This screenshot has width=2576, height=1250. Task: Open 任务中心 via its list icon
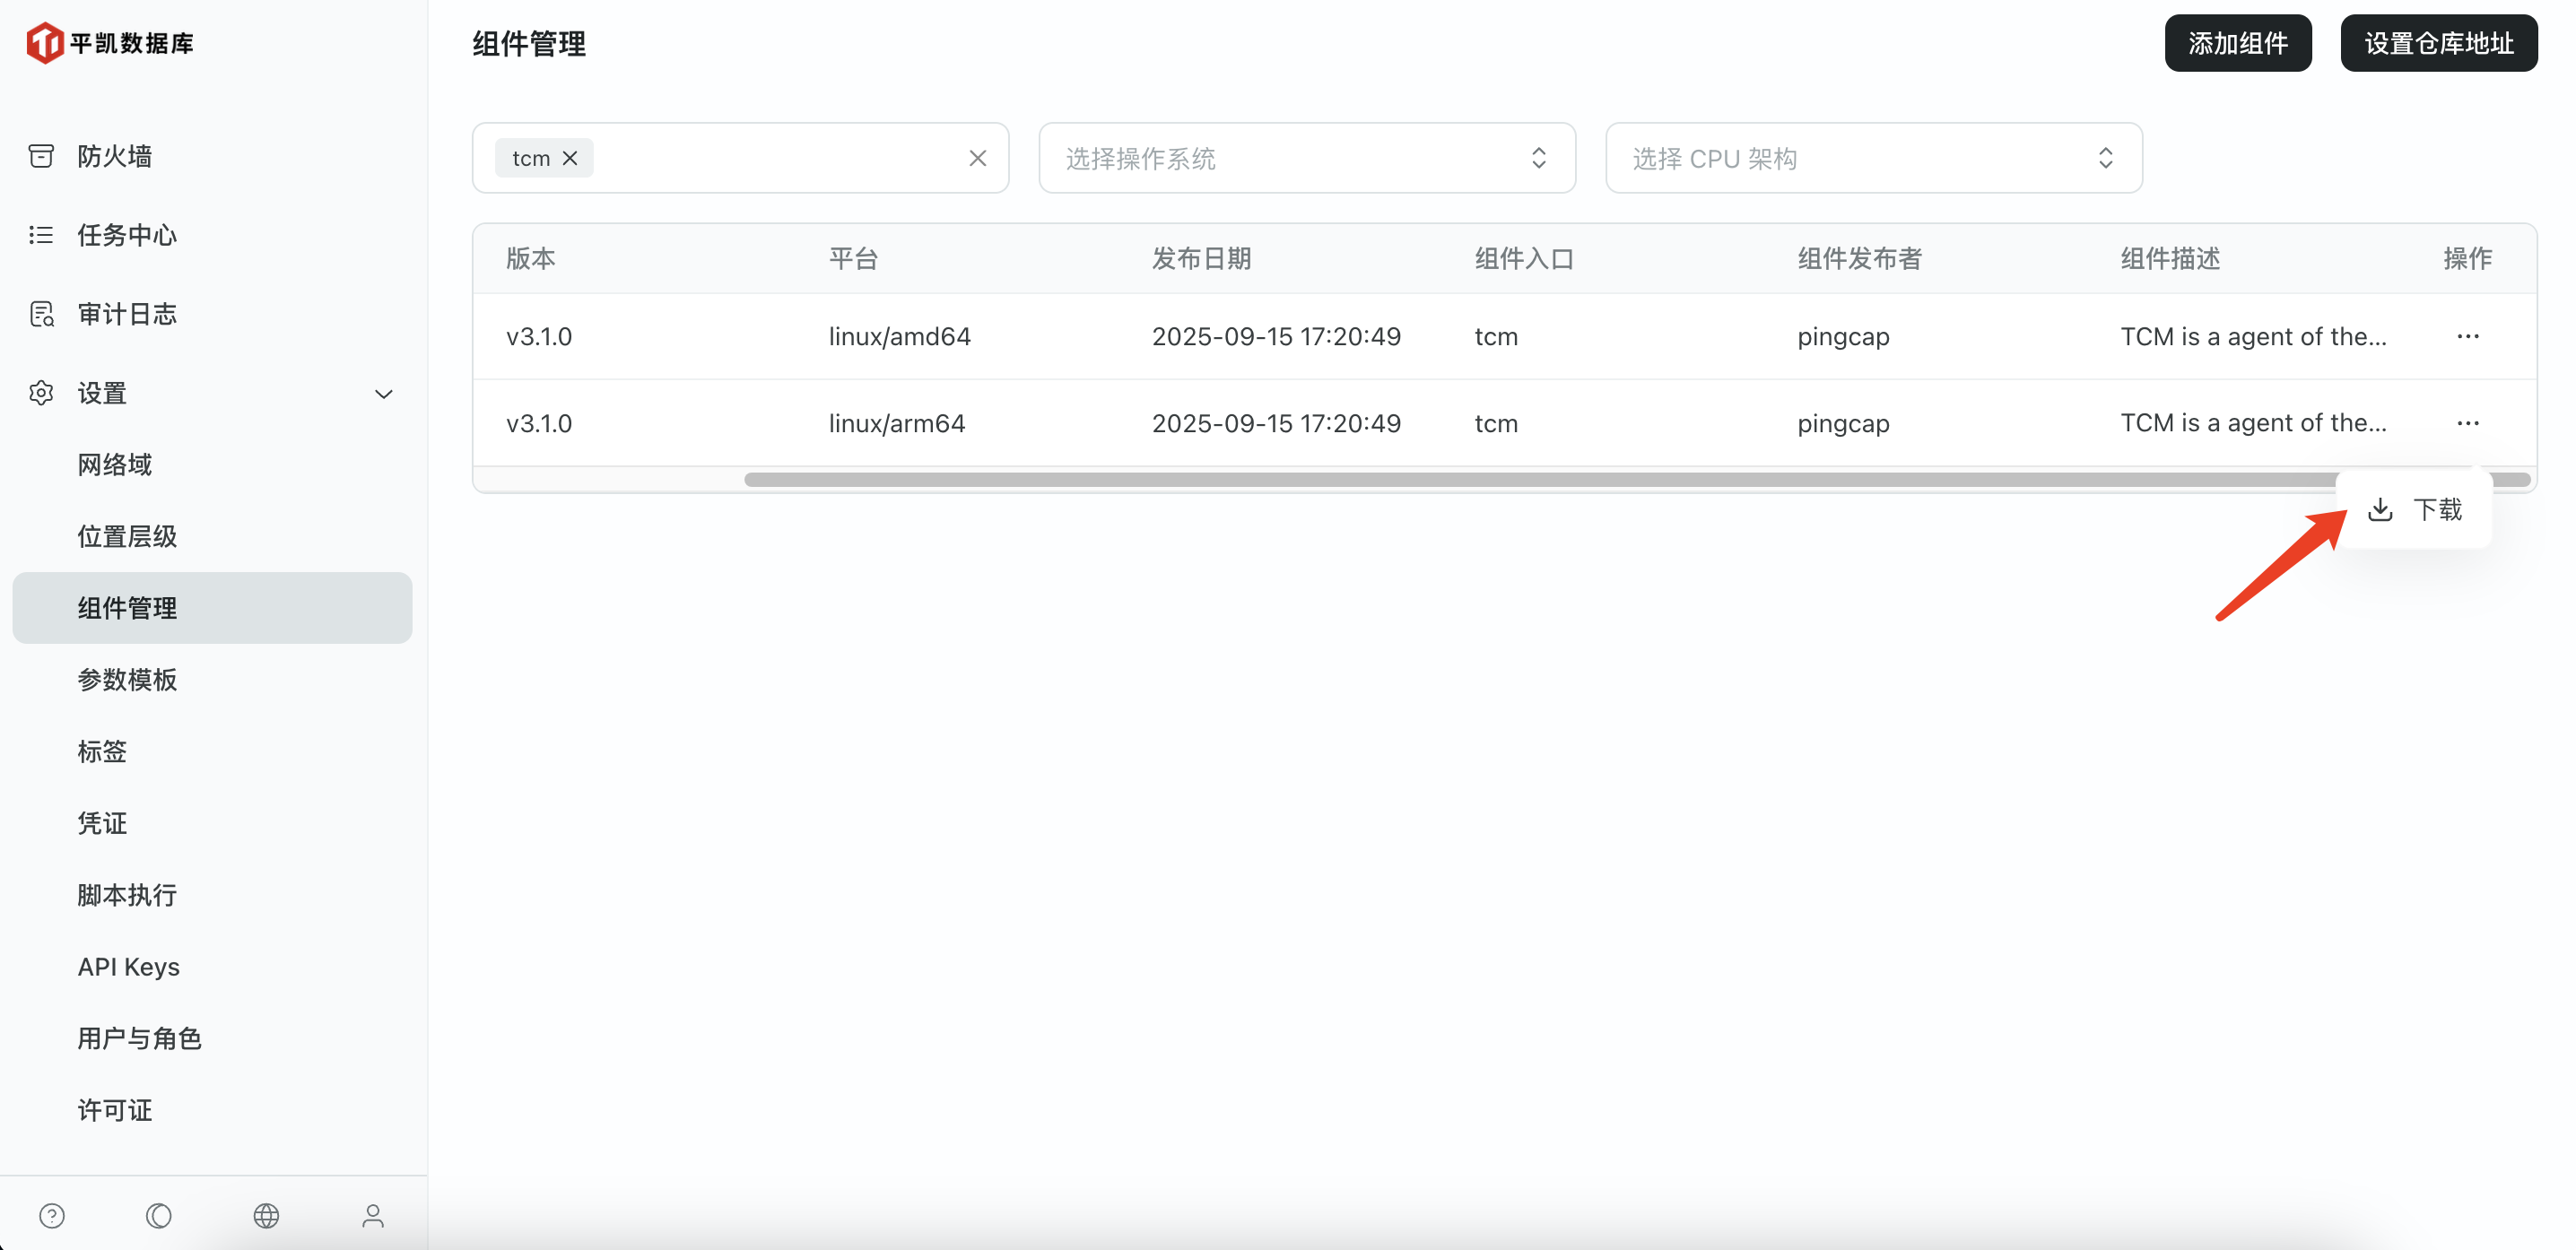click(x=41, y=235)
